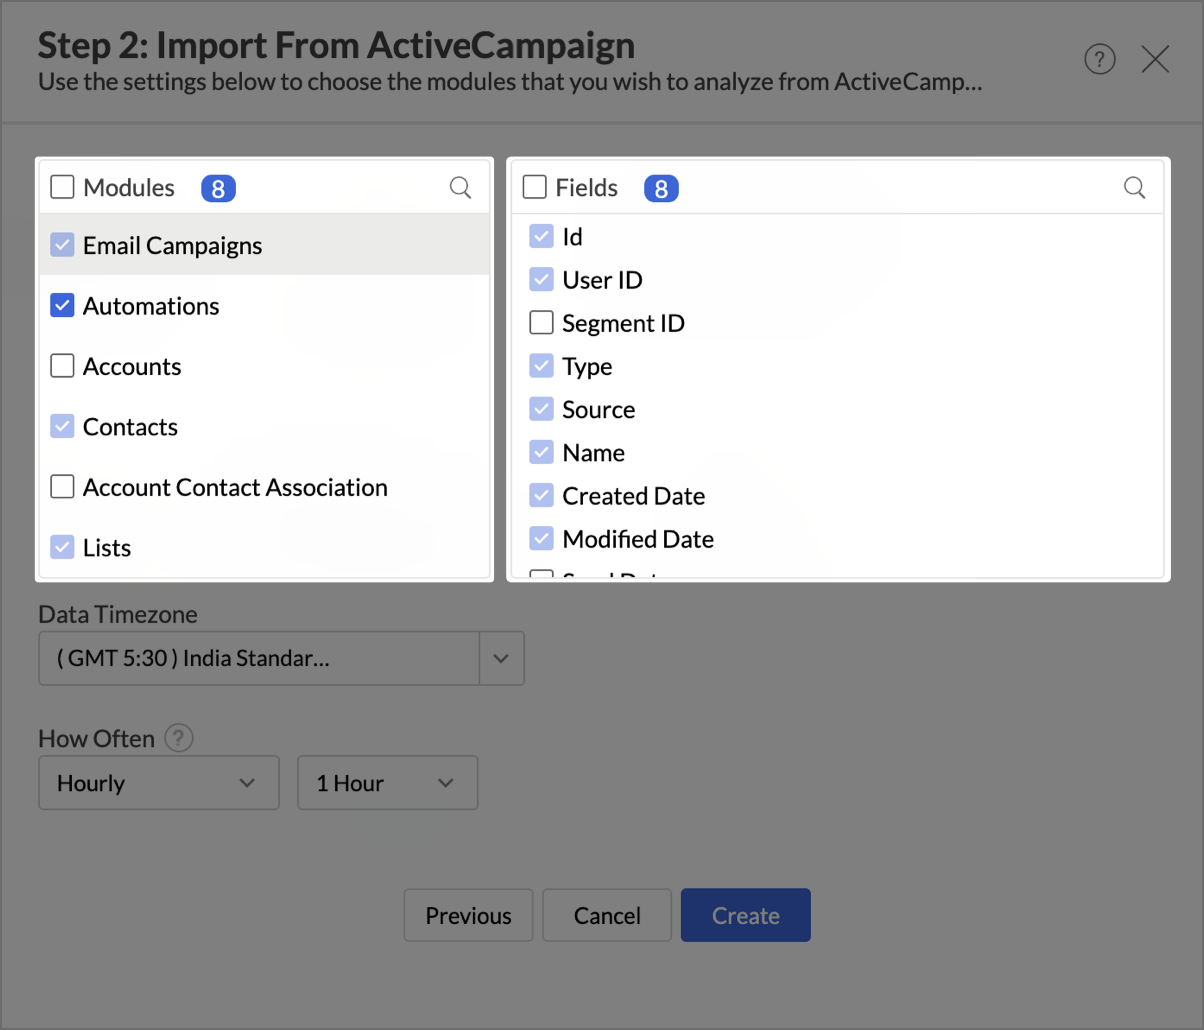
Task: Toggle the select-all Fields checkbox
Action: (535, 187)
